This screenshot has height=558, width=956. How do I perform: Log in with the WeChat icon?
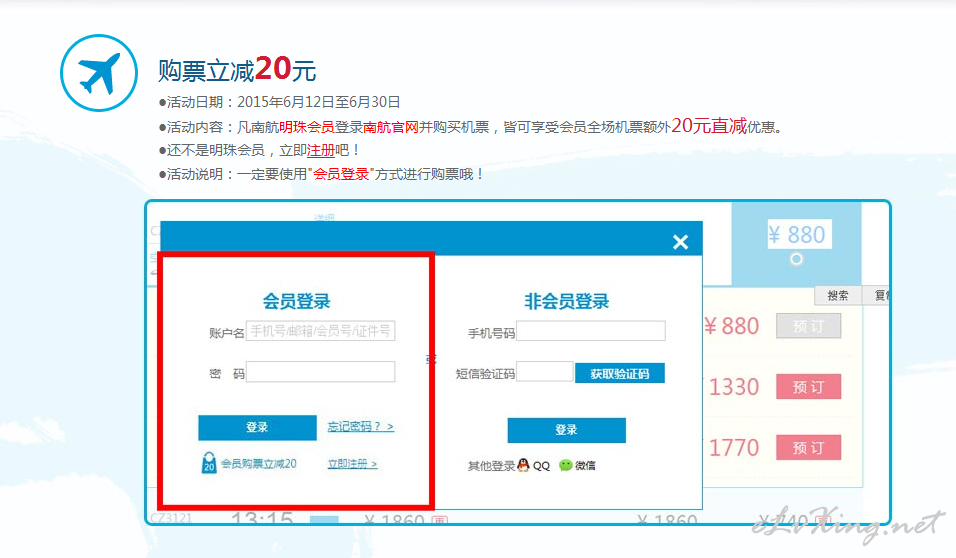(566, 465)
